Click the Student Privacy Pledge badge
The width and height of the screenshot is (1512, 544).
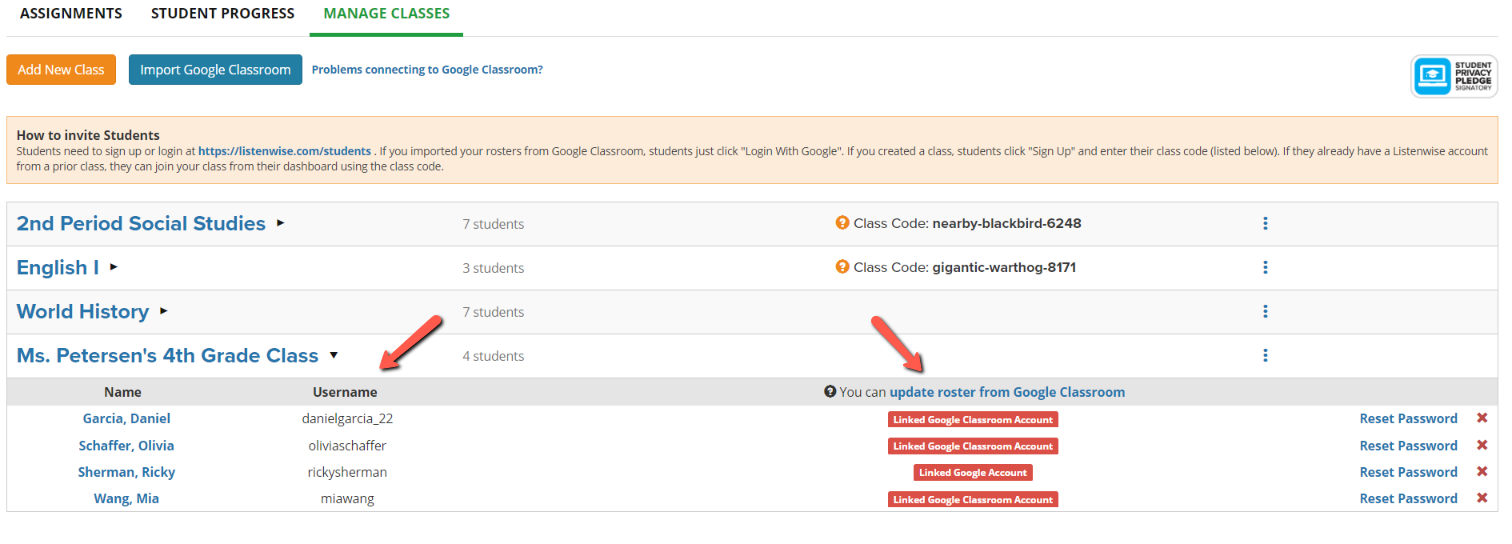[1454, 76]
